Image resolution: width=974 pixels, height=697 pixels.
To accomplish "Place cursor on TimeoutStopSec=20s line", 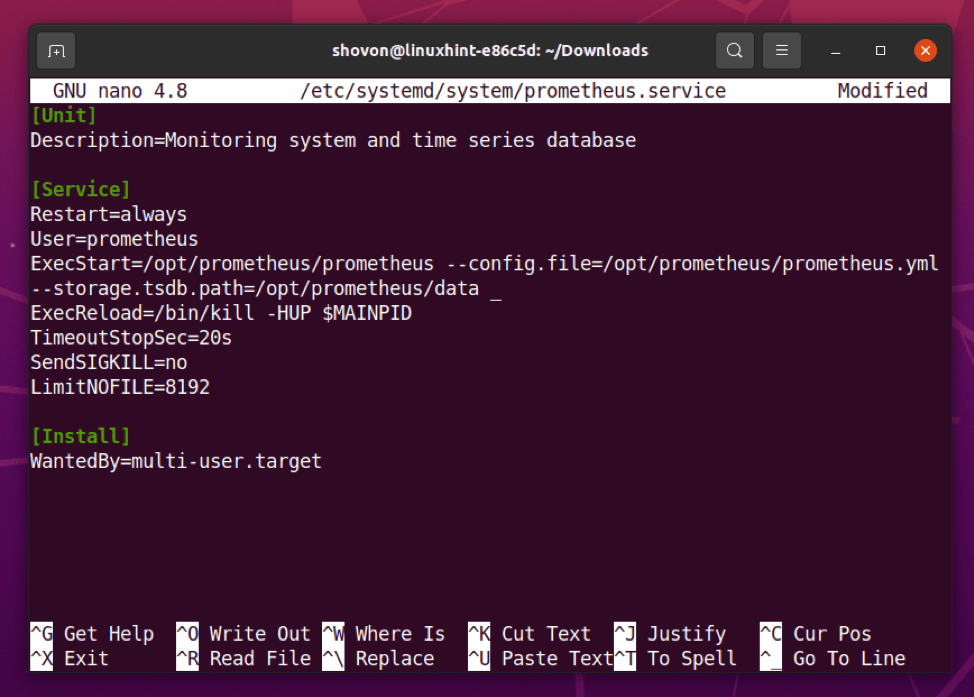I will [x=131, y=338].
